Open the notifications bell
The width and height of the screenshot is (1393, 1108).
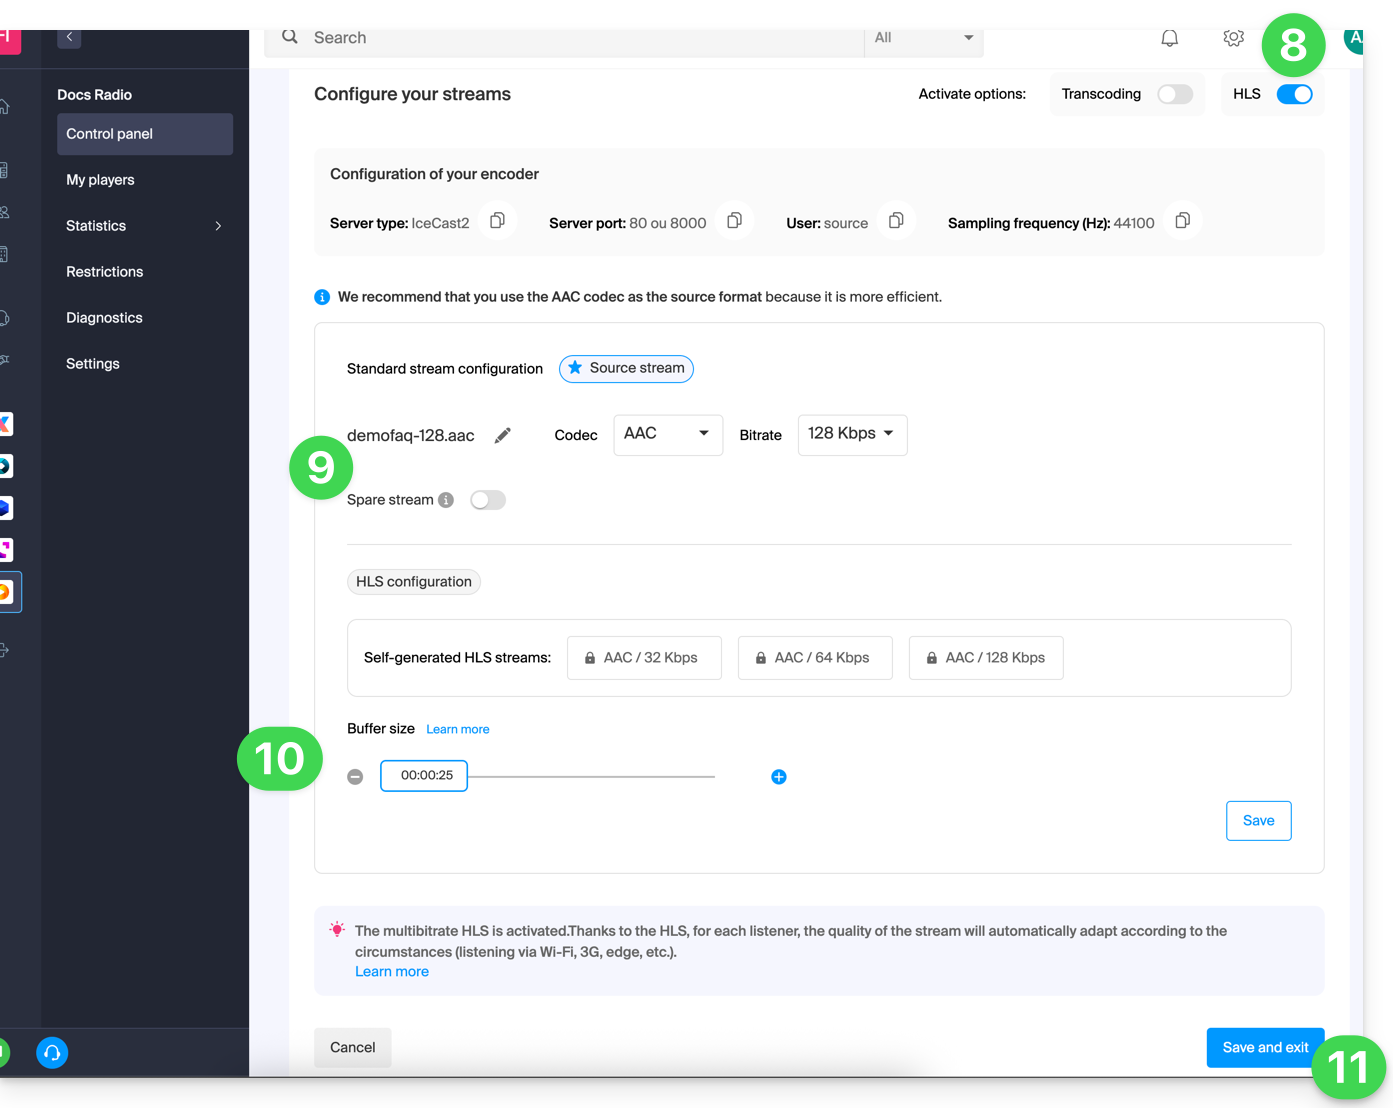1169,38
